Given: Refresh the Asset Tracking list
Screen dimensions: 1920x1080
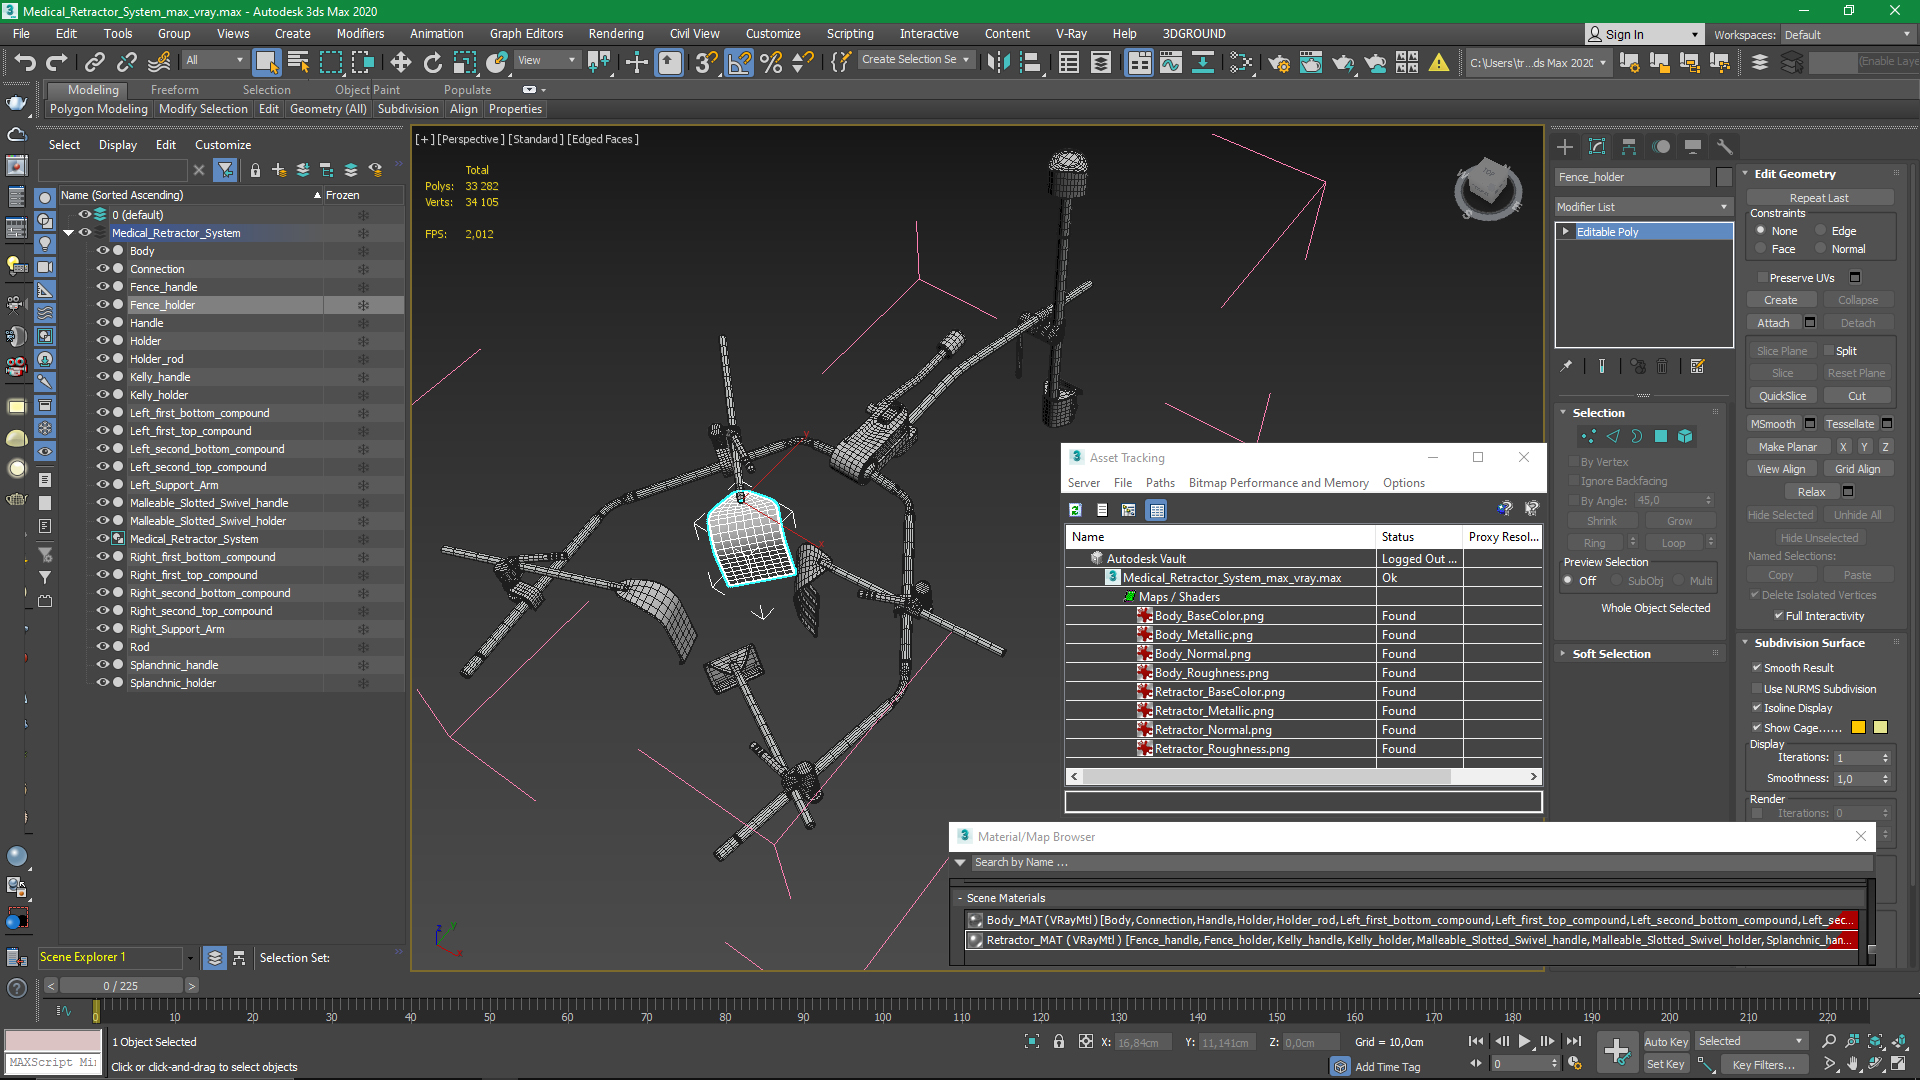Looking at the screenshot, I should 1075,510.
